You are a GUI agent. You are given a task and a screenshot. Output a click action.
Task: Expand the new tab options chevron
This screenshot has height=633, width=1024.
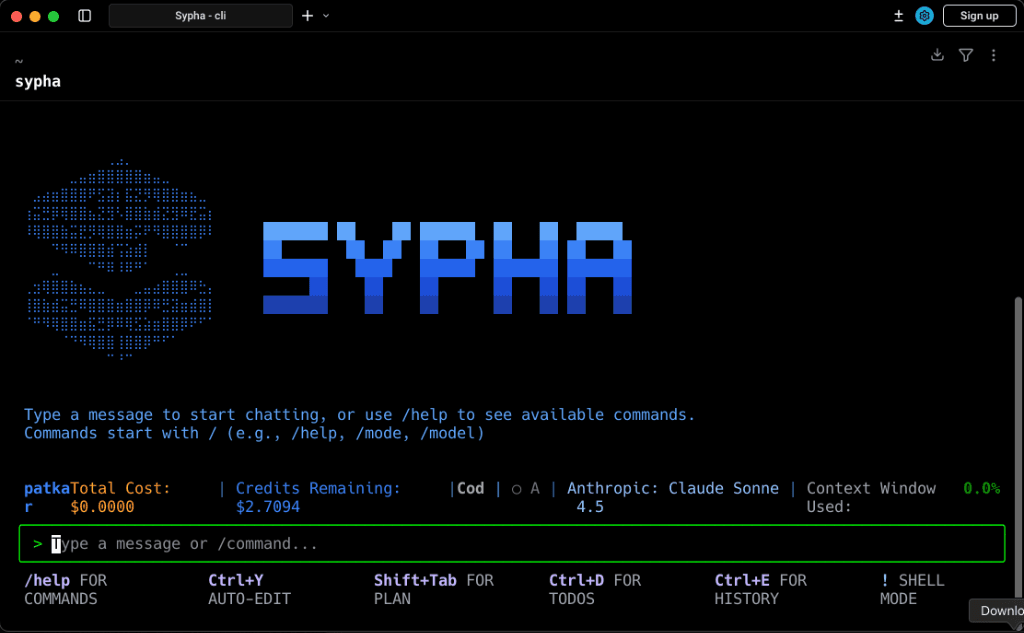(x=326, y=16)
